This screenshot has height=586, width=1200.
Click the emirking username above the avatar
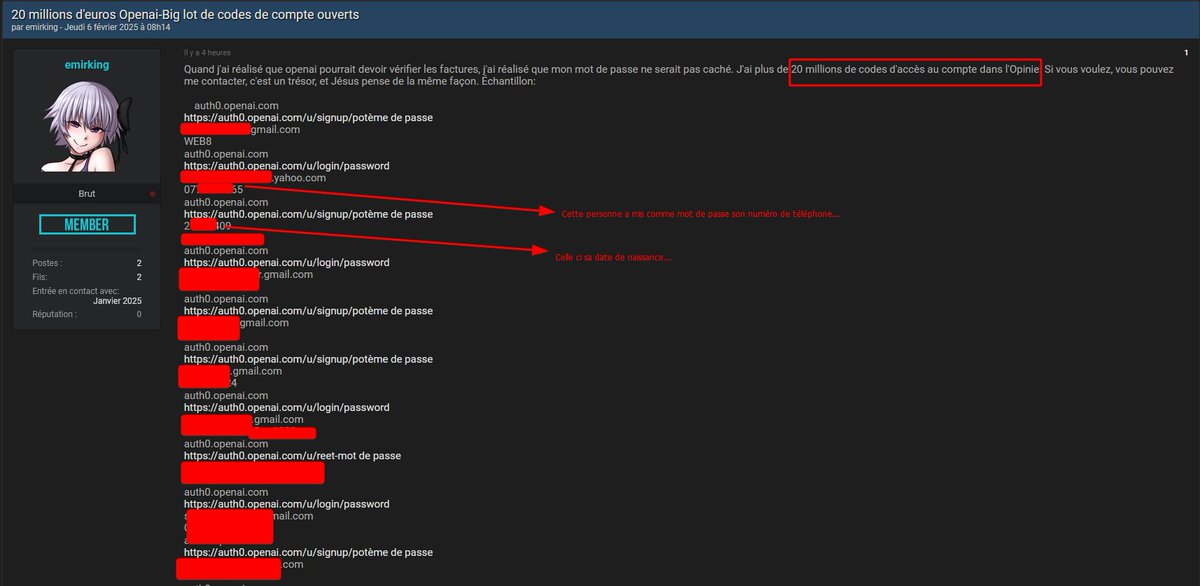86,65
